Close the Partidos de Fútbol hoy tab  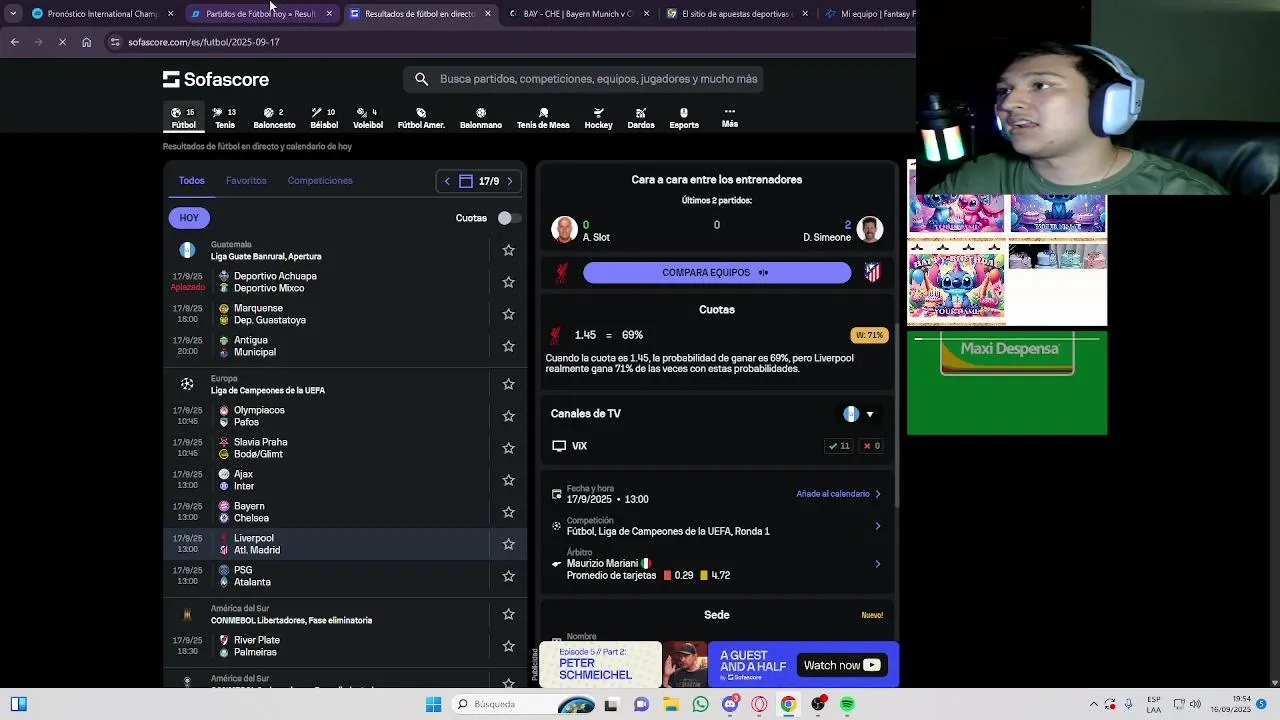[x=329, y=14]
